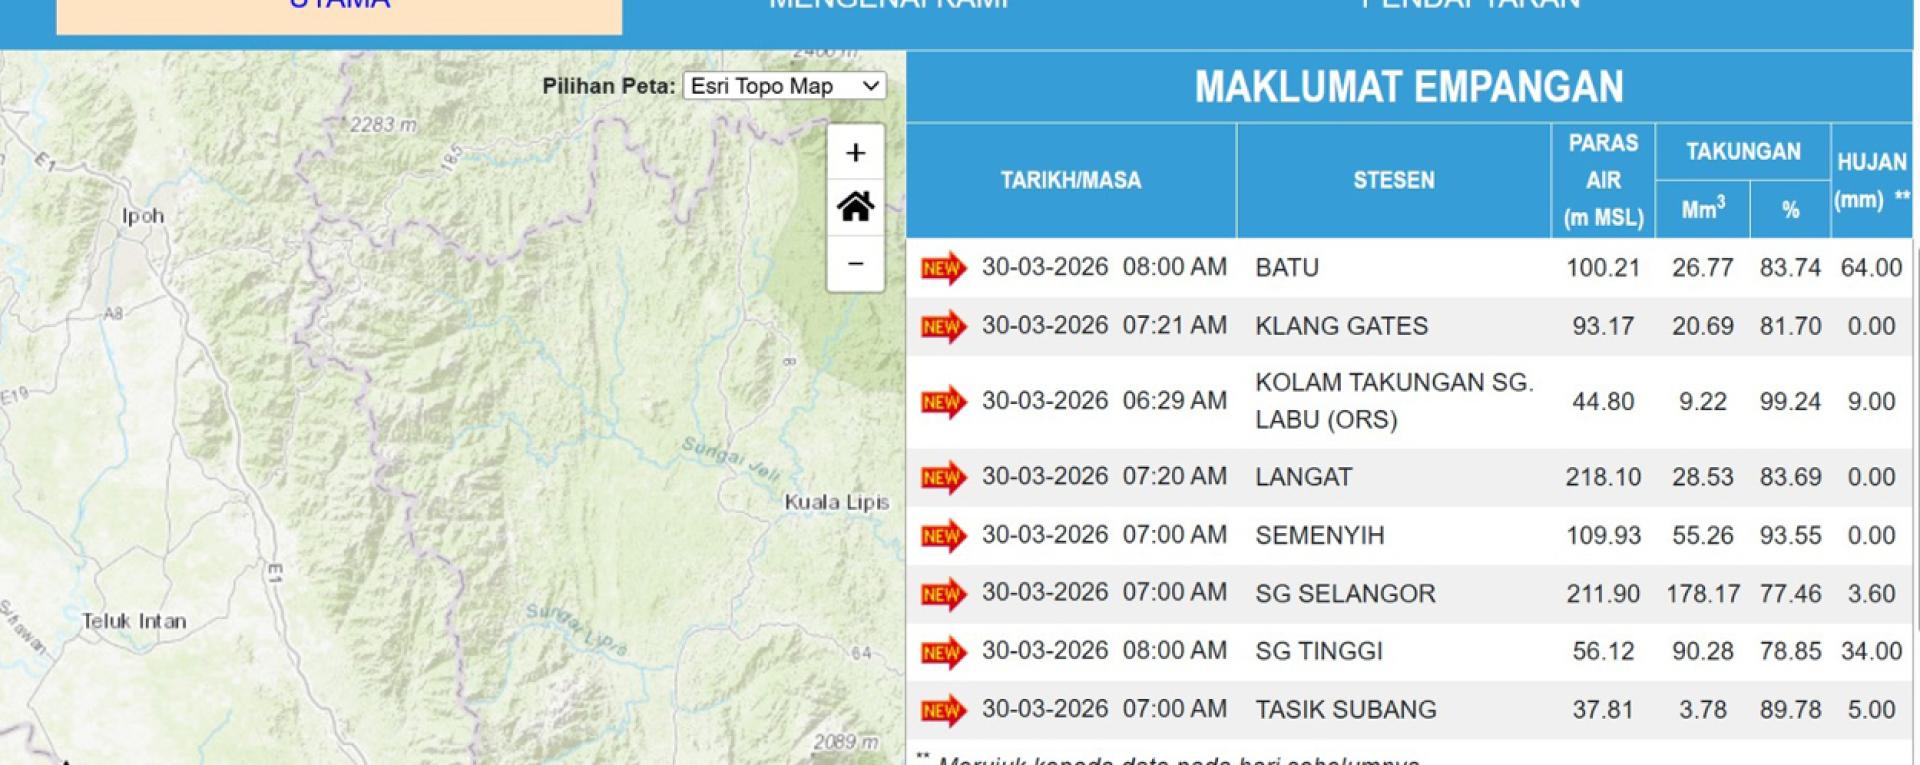The width and height of the screenshot is (1920, 765).
Task: Select the SG SELANGOR station name
Action: tap(1345, 594)
